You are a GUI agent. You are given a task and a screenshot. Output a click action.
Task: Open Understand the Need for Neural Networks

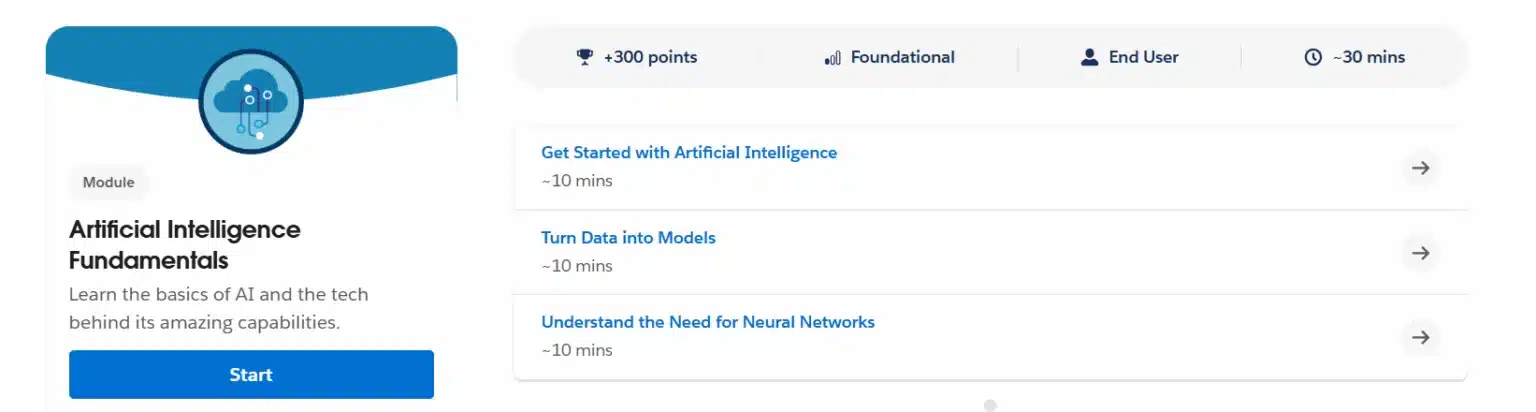click(708, 322)
